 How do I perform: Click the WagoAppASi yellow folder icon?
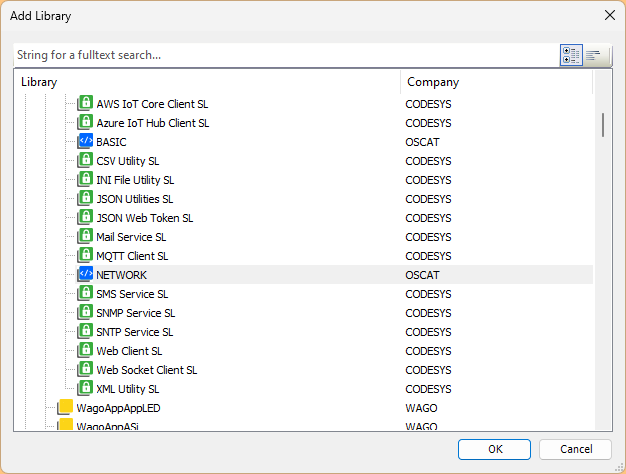pos(65,424)
